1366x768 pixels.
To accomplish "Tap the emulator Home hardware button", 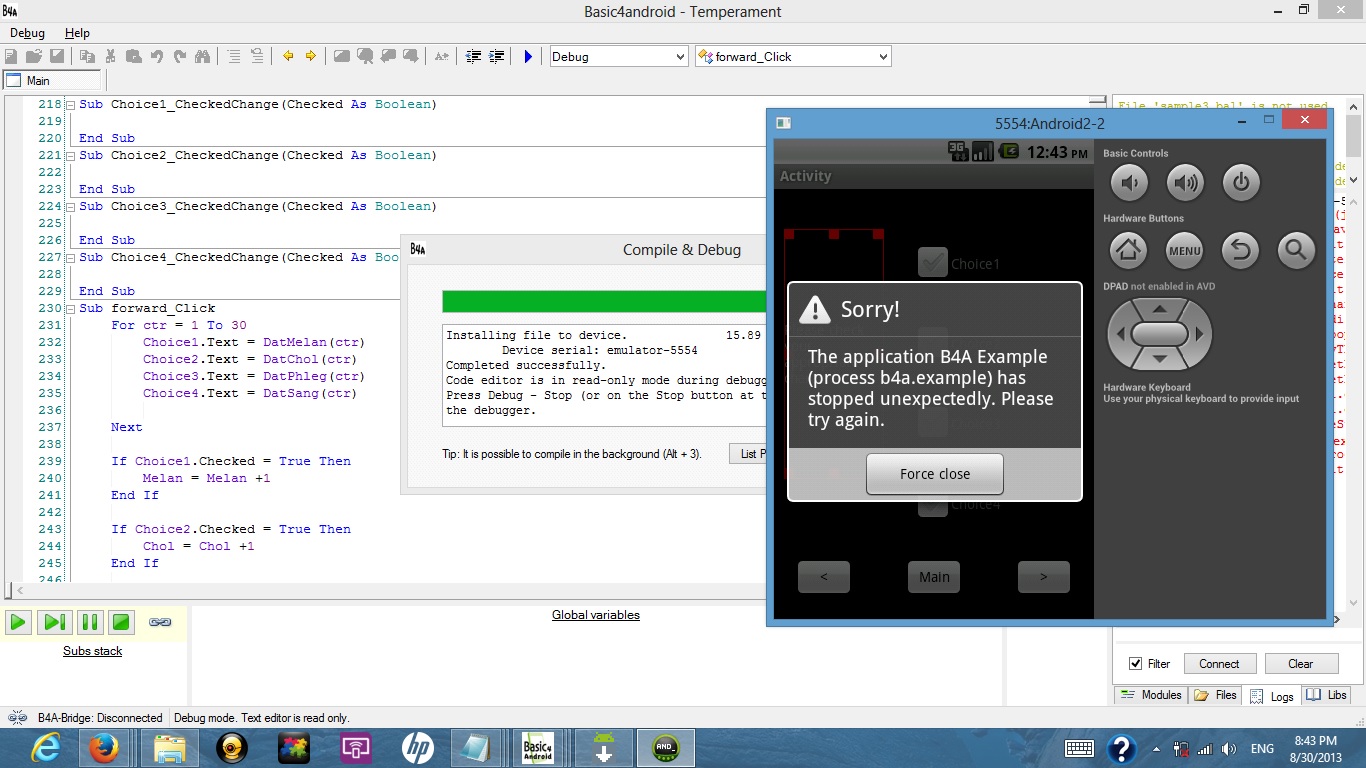I will tap(1130, 250).
